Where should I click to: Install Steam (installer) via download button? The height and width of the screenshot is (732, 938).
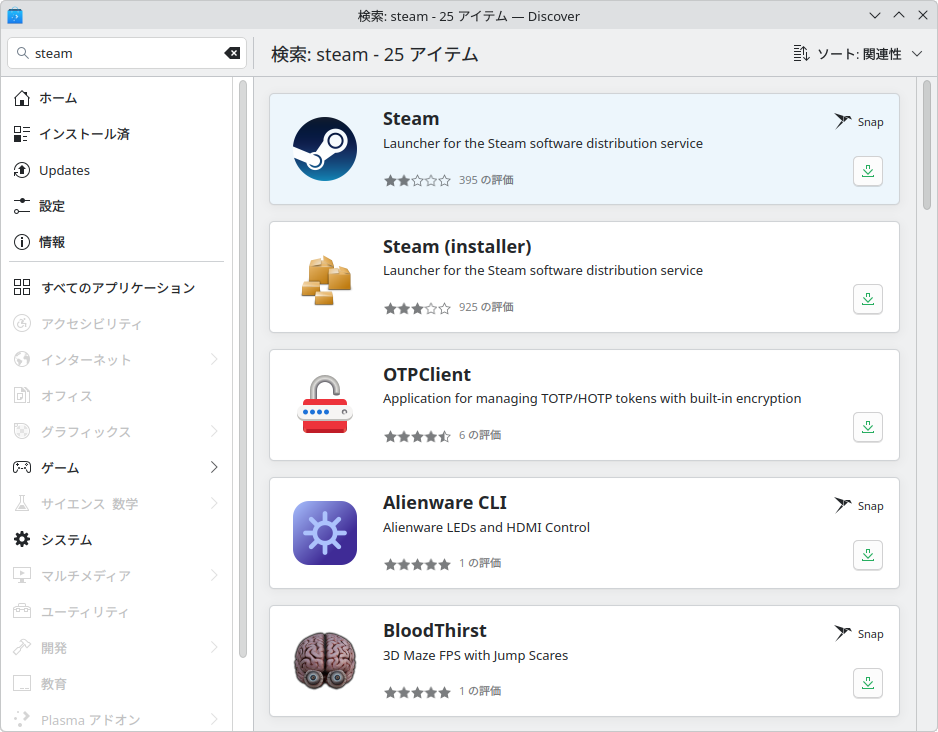(867, 299)
